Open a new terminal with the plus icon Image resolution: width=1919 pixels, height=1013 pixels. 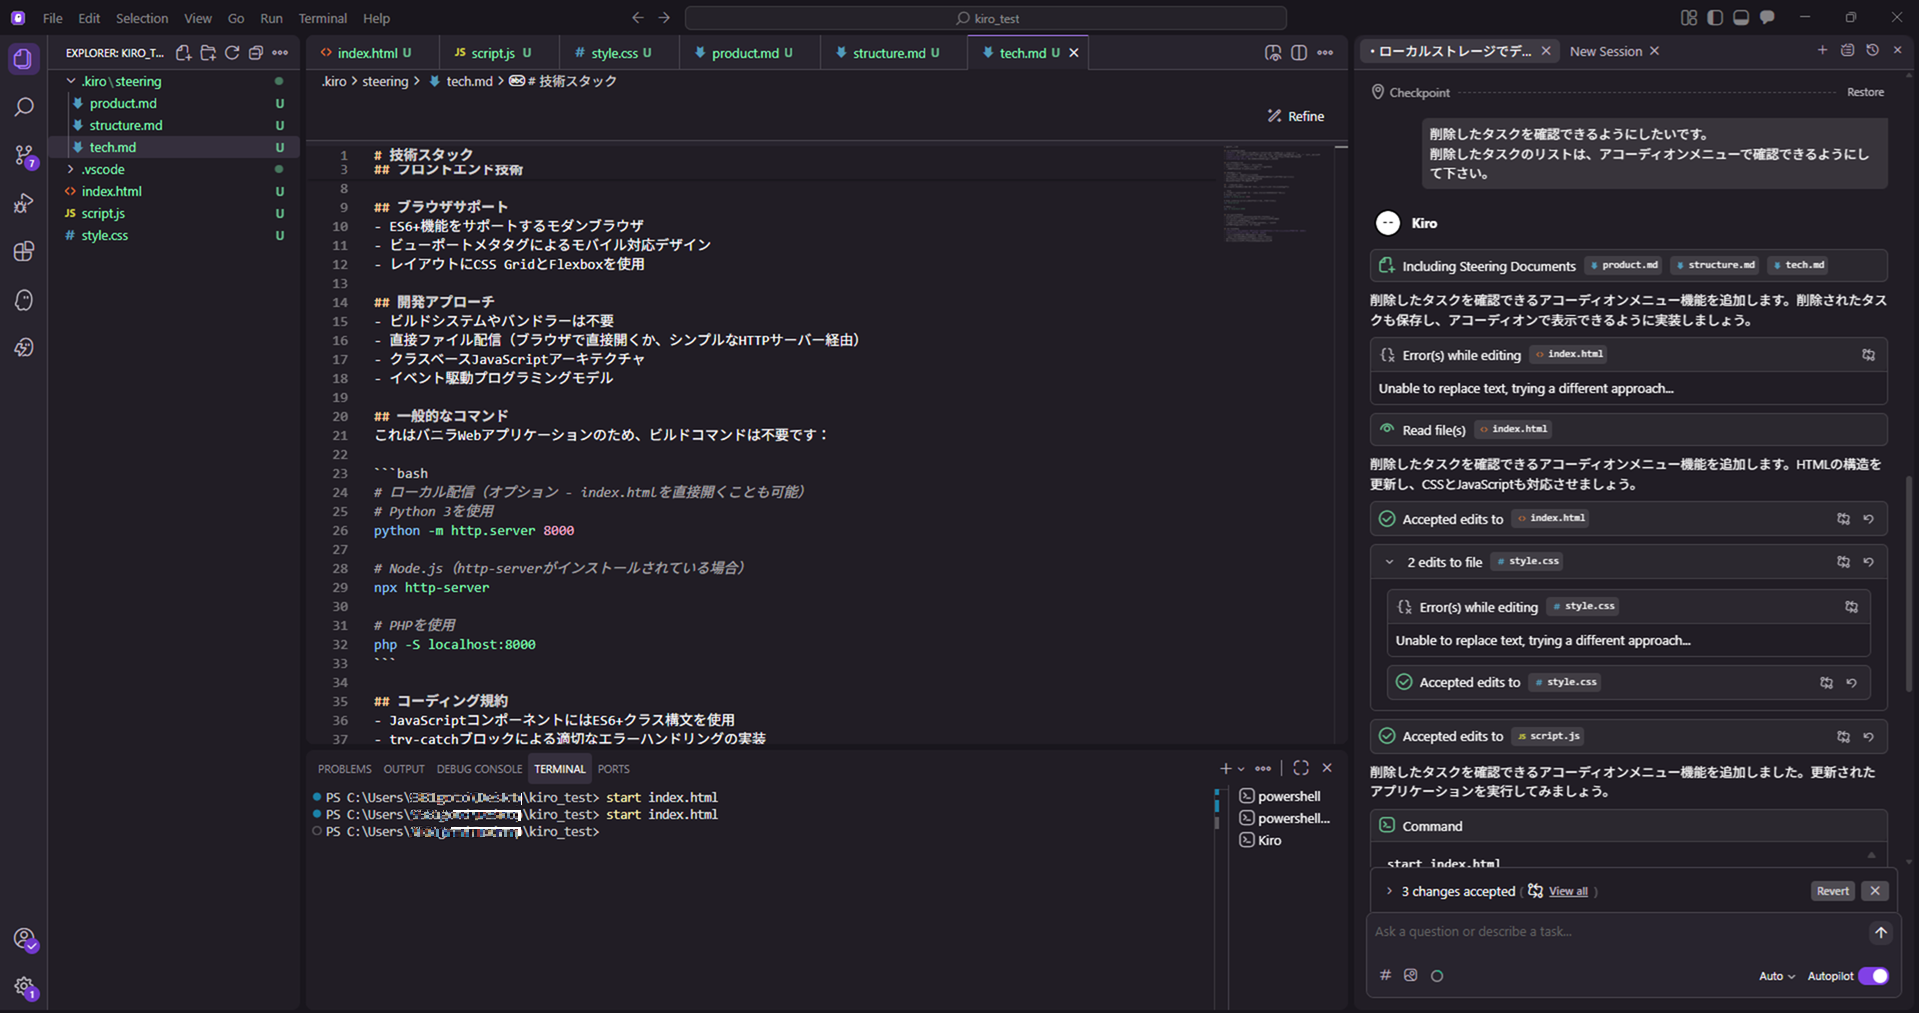click(1224, 768)
